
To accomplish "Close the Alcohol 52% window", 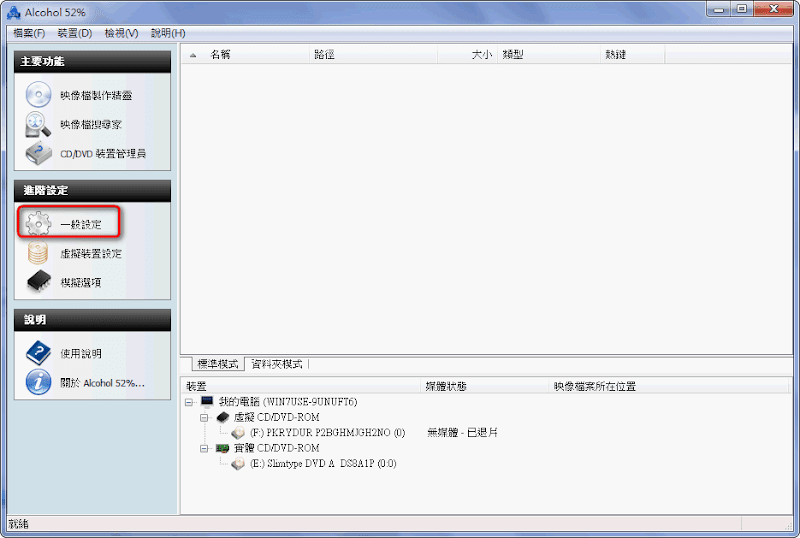I will click(x=773, y=9).
